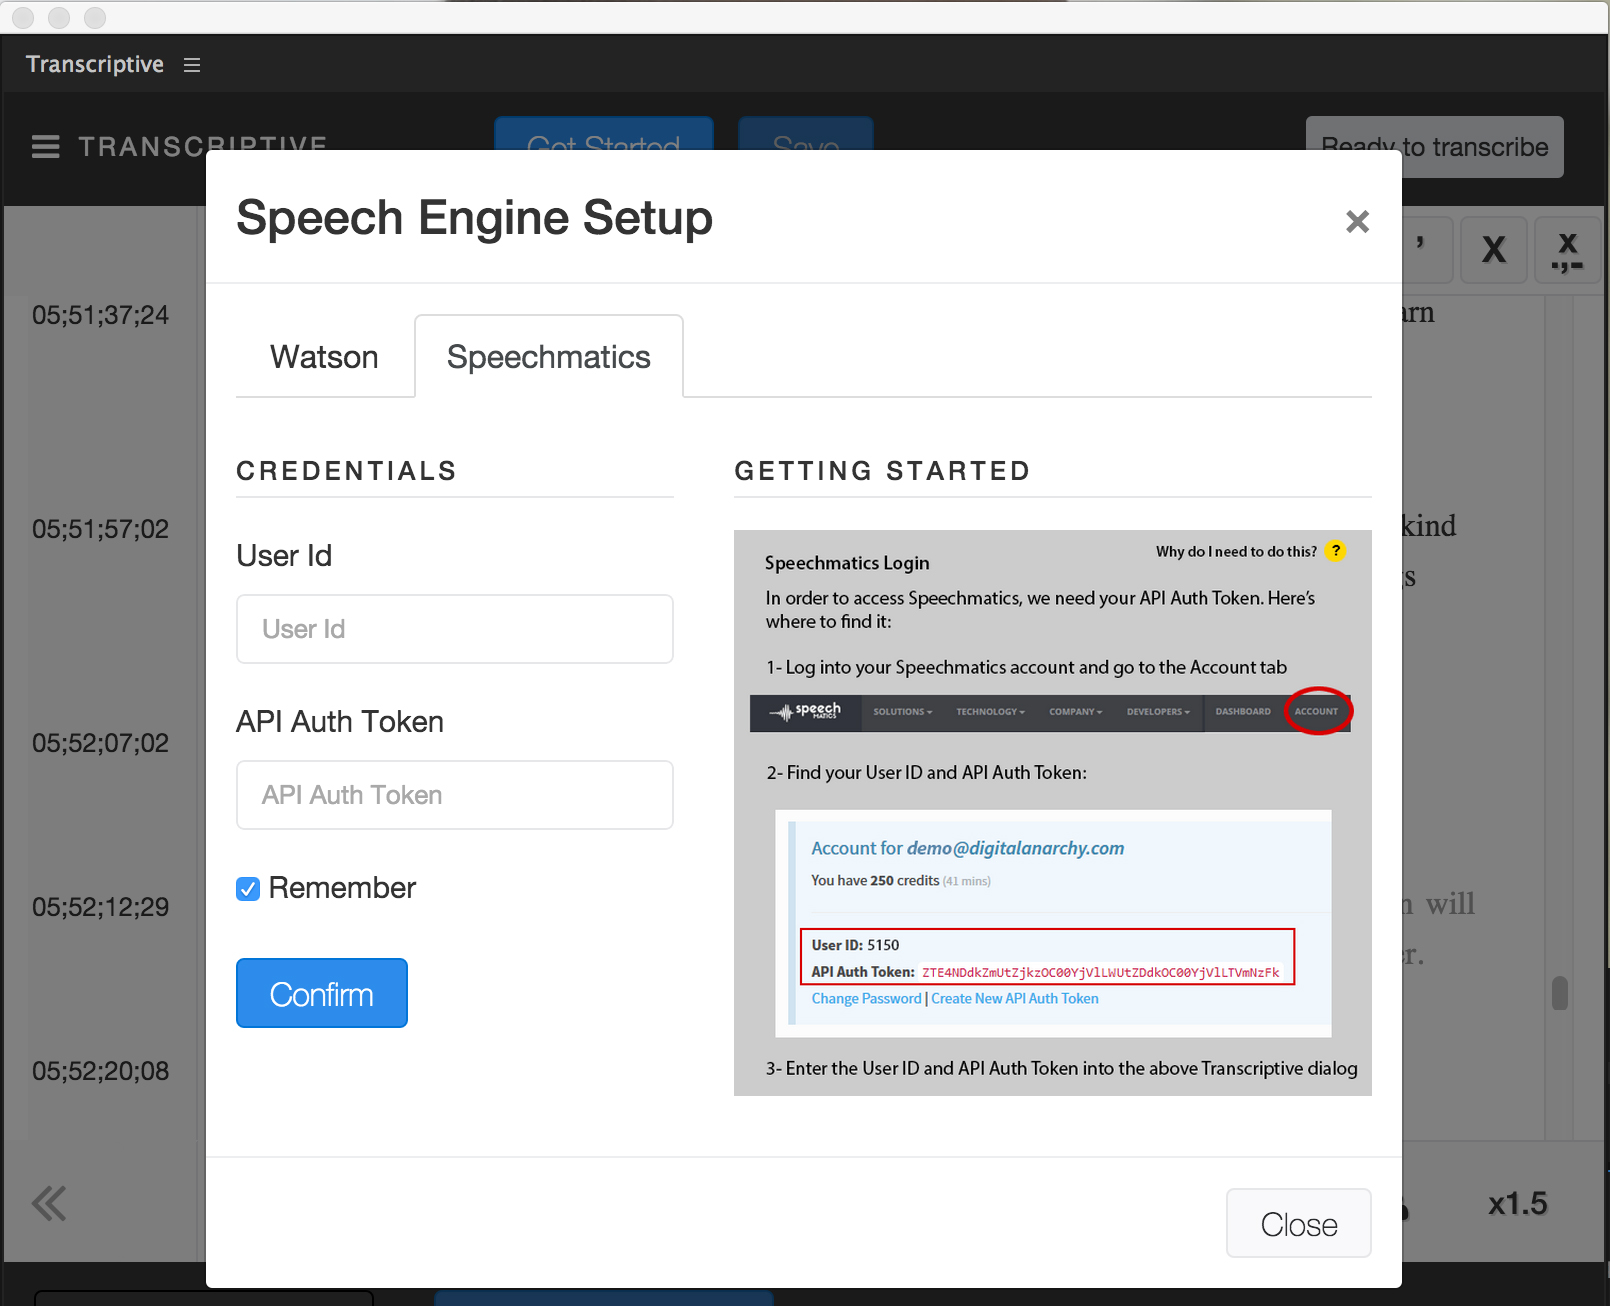Click the Speechmatics logo in tutorial image
This screenshot has width=1610, height=1306.
coord(806,712)
